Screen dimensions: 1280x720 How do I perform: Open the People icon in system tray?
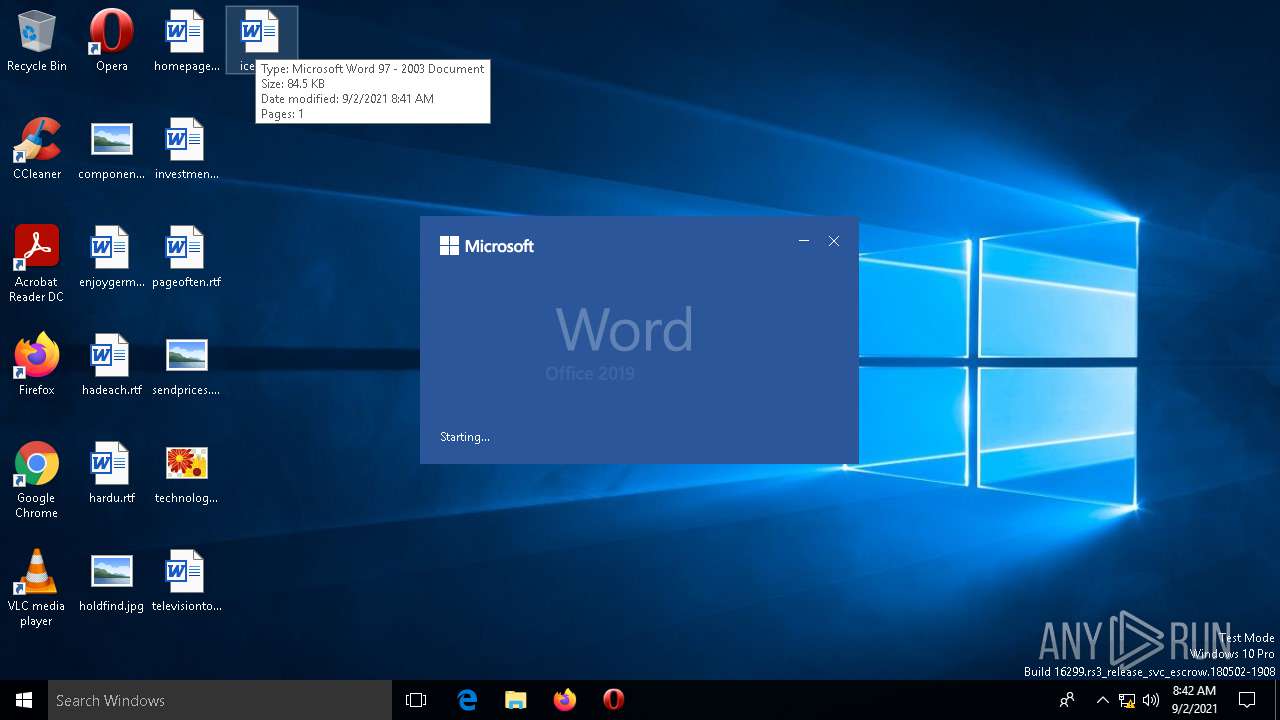(x=1067, y=700)
